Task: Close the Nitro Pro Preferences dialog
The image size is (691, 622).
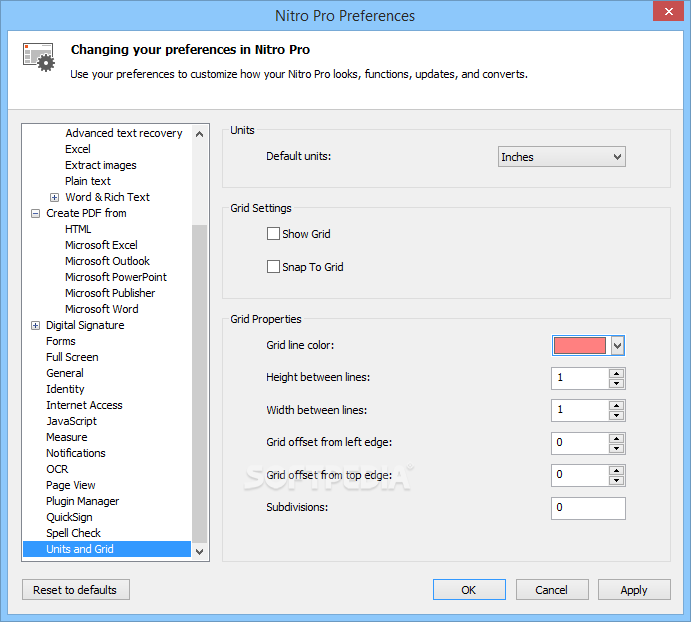Action: pos(668,11)
